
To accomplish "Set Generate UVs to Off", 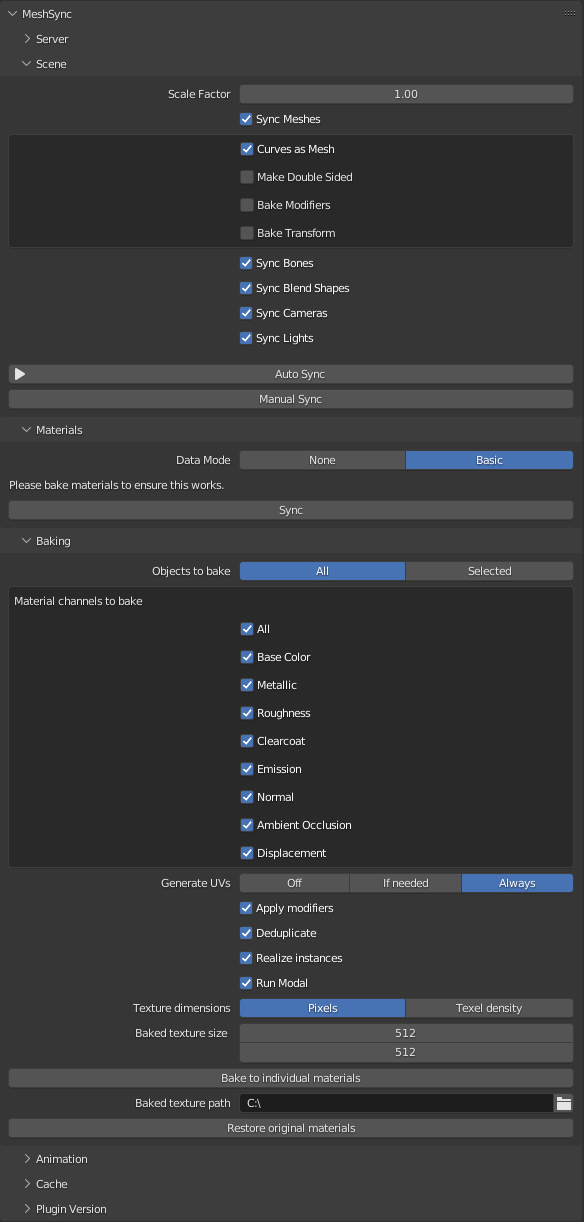I will [x=294, y=883].
